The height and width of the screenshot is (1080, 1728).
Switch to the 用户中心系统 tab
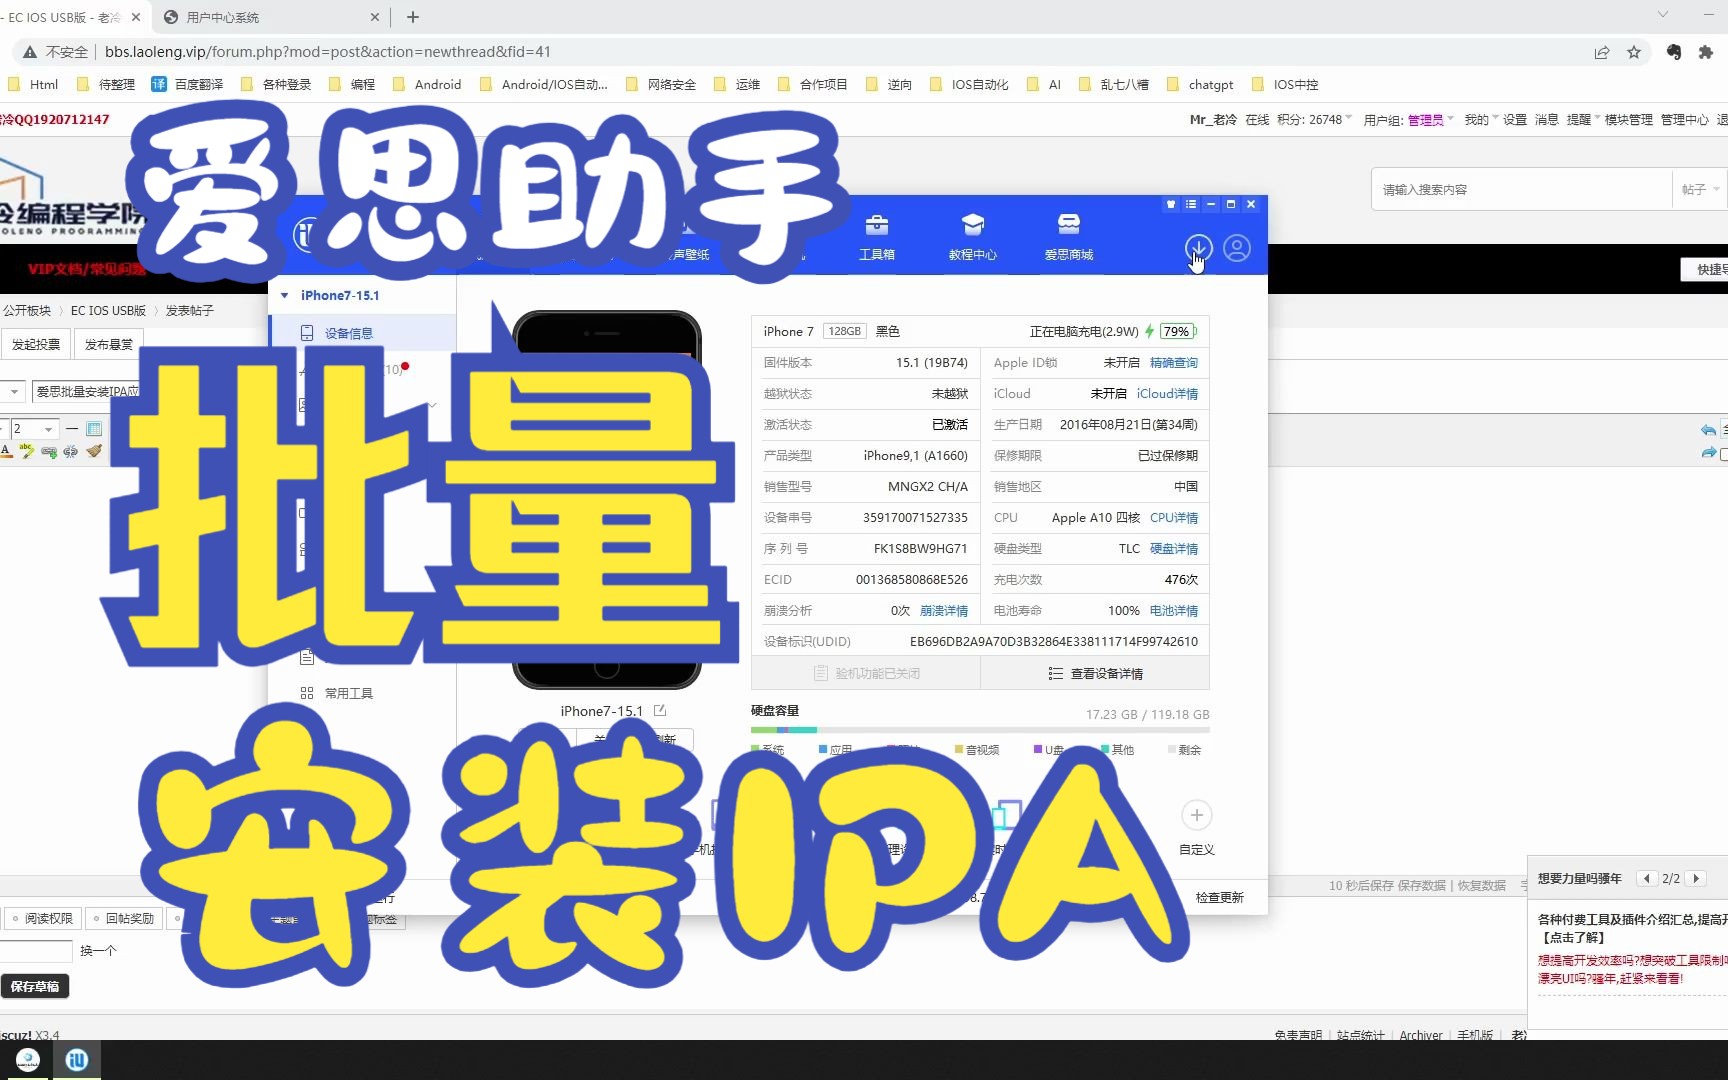pyautogui.click(x=270, y=17)
